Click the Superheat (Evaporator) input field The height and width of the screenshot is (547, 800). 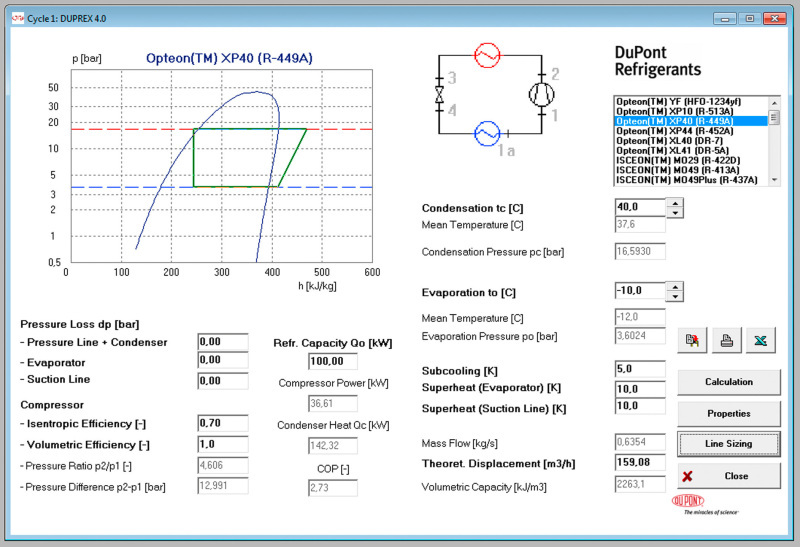[x=640, y=389]
